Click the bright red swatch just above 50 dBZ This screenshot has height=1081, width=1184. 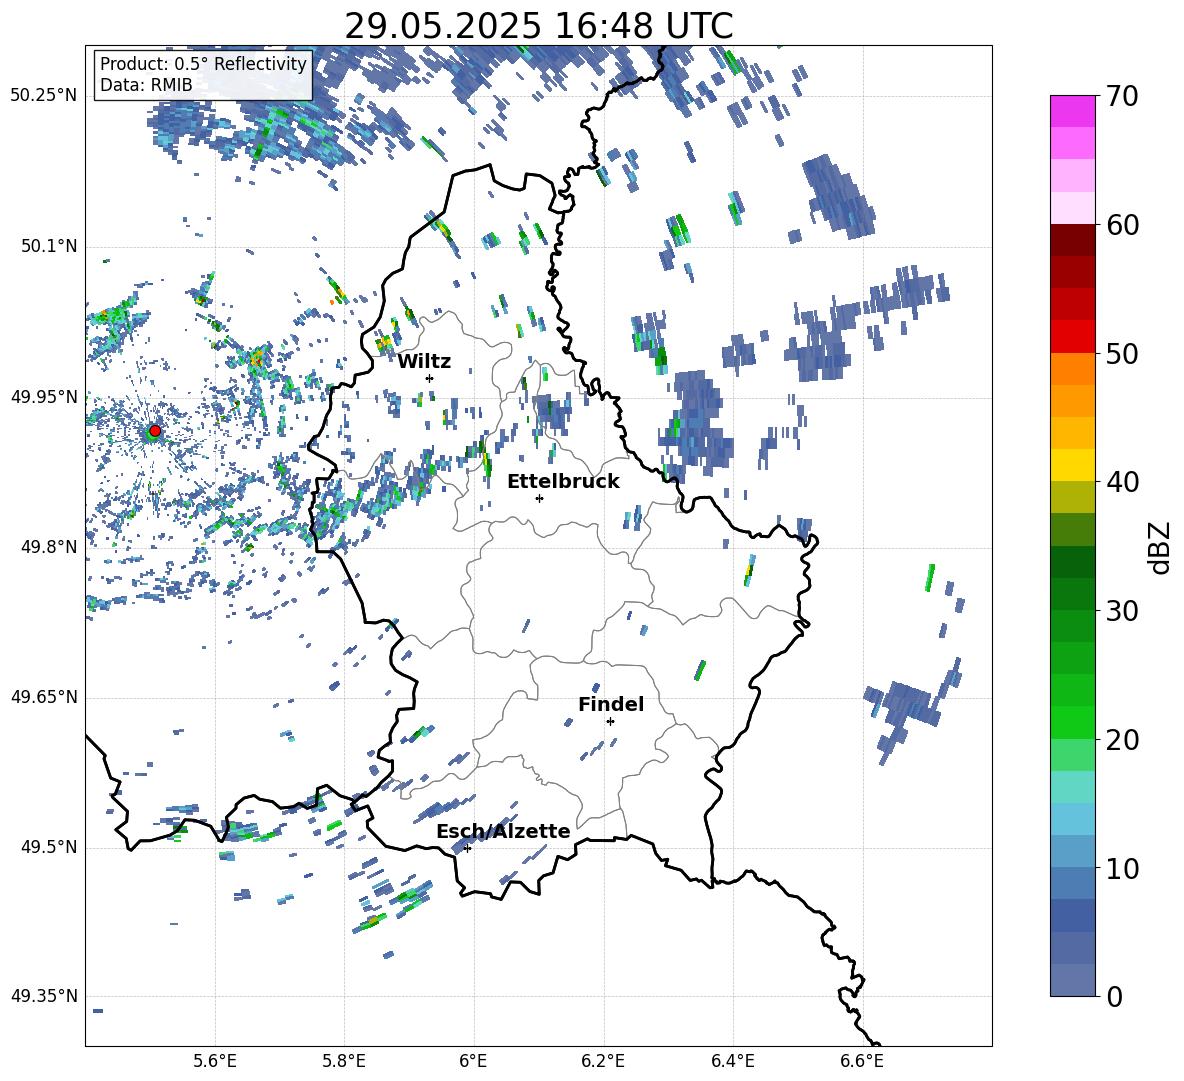(x=1072, y=337)
